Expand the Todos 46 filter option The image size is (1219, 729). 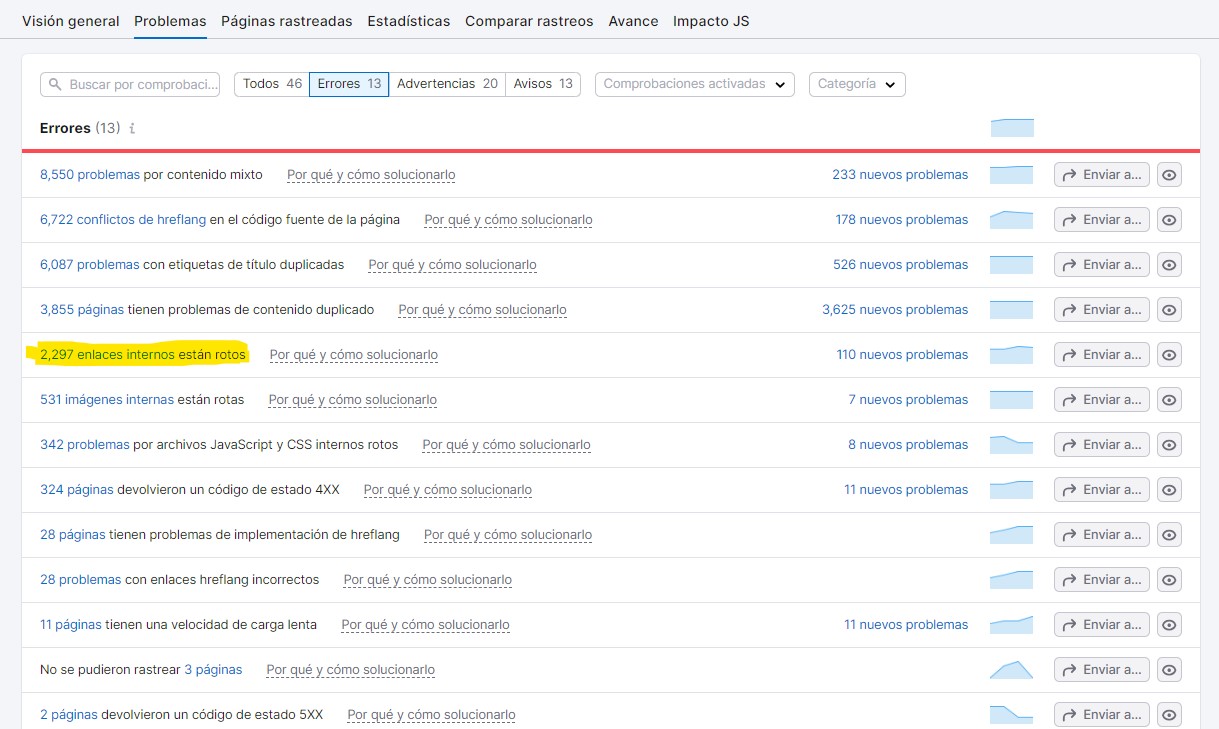pyautogui.click(x=270, y=84)
